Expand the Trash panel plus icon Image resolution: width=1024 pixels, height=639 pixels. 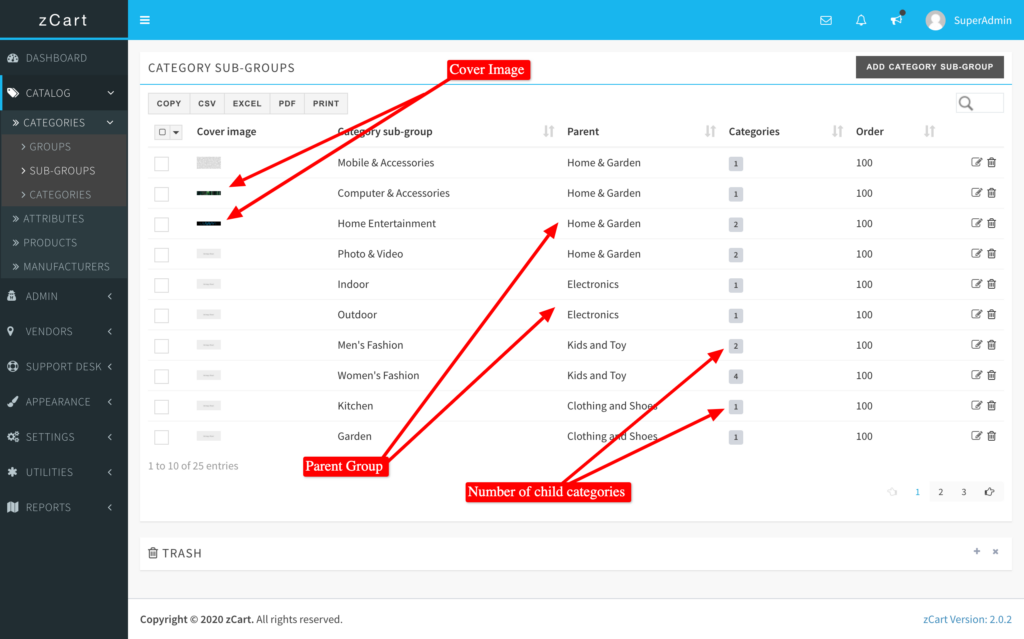(977, 551)
